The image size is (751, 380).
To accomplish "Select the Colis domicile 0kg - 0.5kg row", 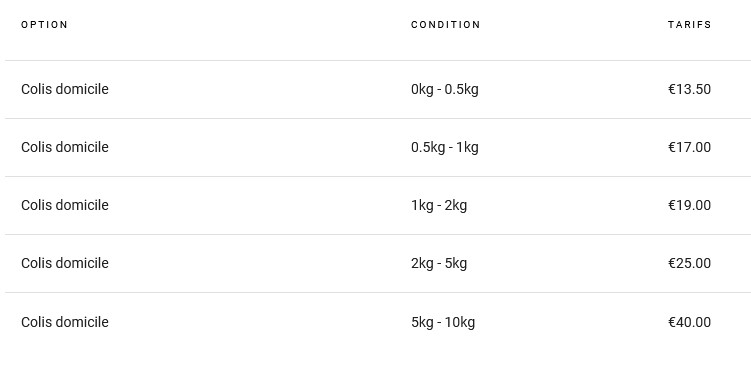I will click(378, 90).
